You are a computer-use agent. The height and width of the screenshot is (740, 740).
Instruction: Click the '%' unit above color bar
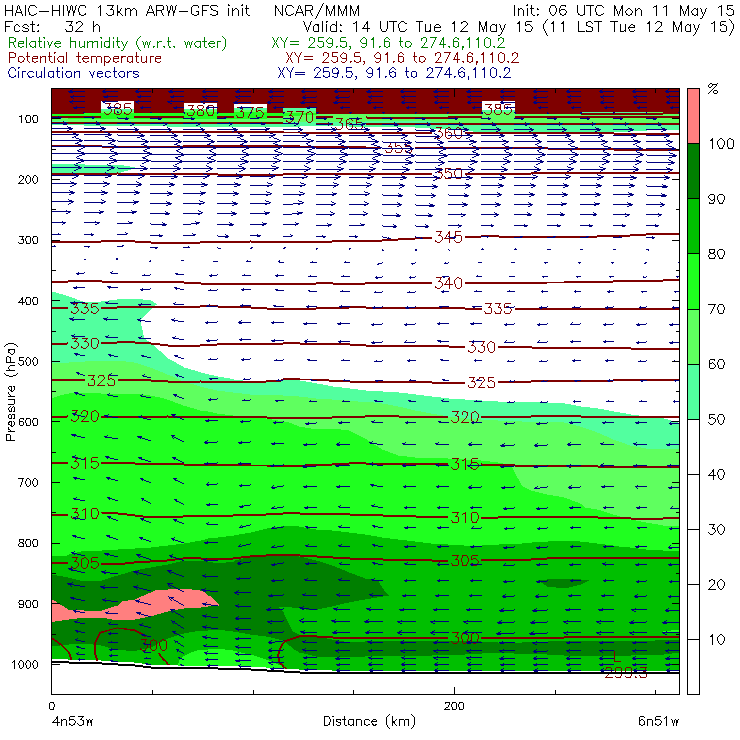pos(713,89)
